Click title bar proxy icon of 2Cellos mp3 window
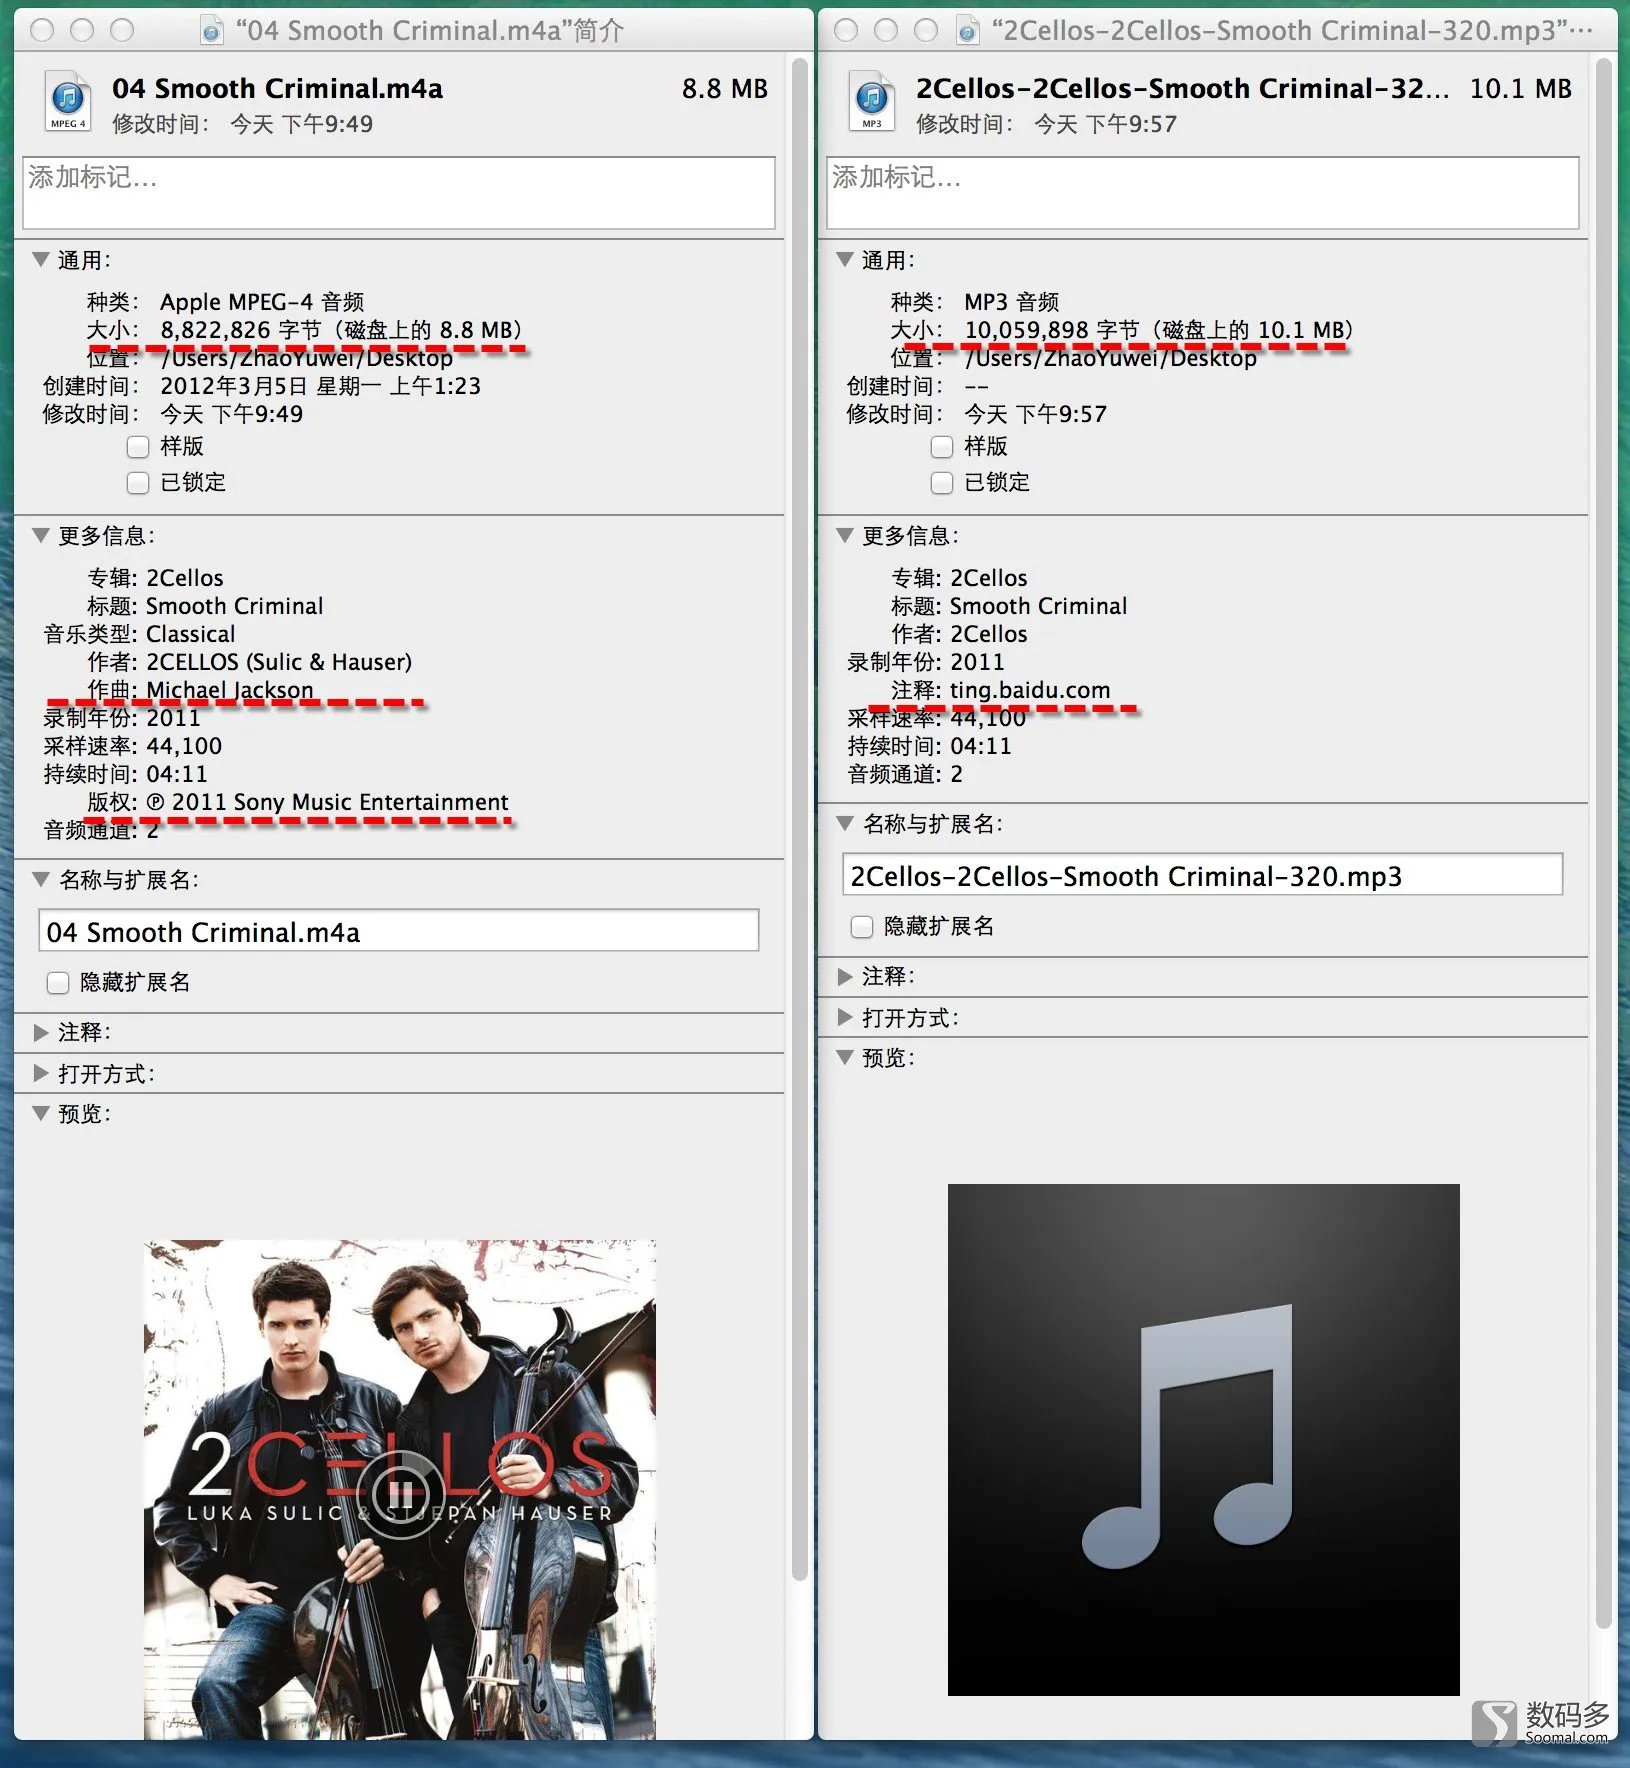Image resolution: width=1630 pixels, height=1768 pixels. [967, 32]
